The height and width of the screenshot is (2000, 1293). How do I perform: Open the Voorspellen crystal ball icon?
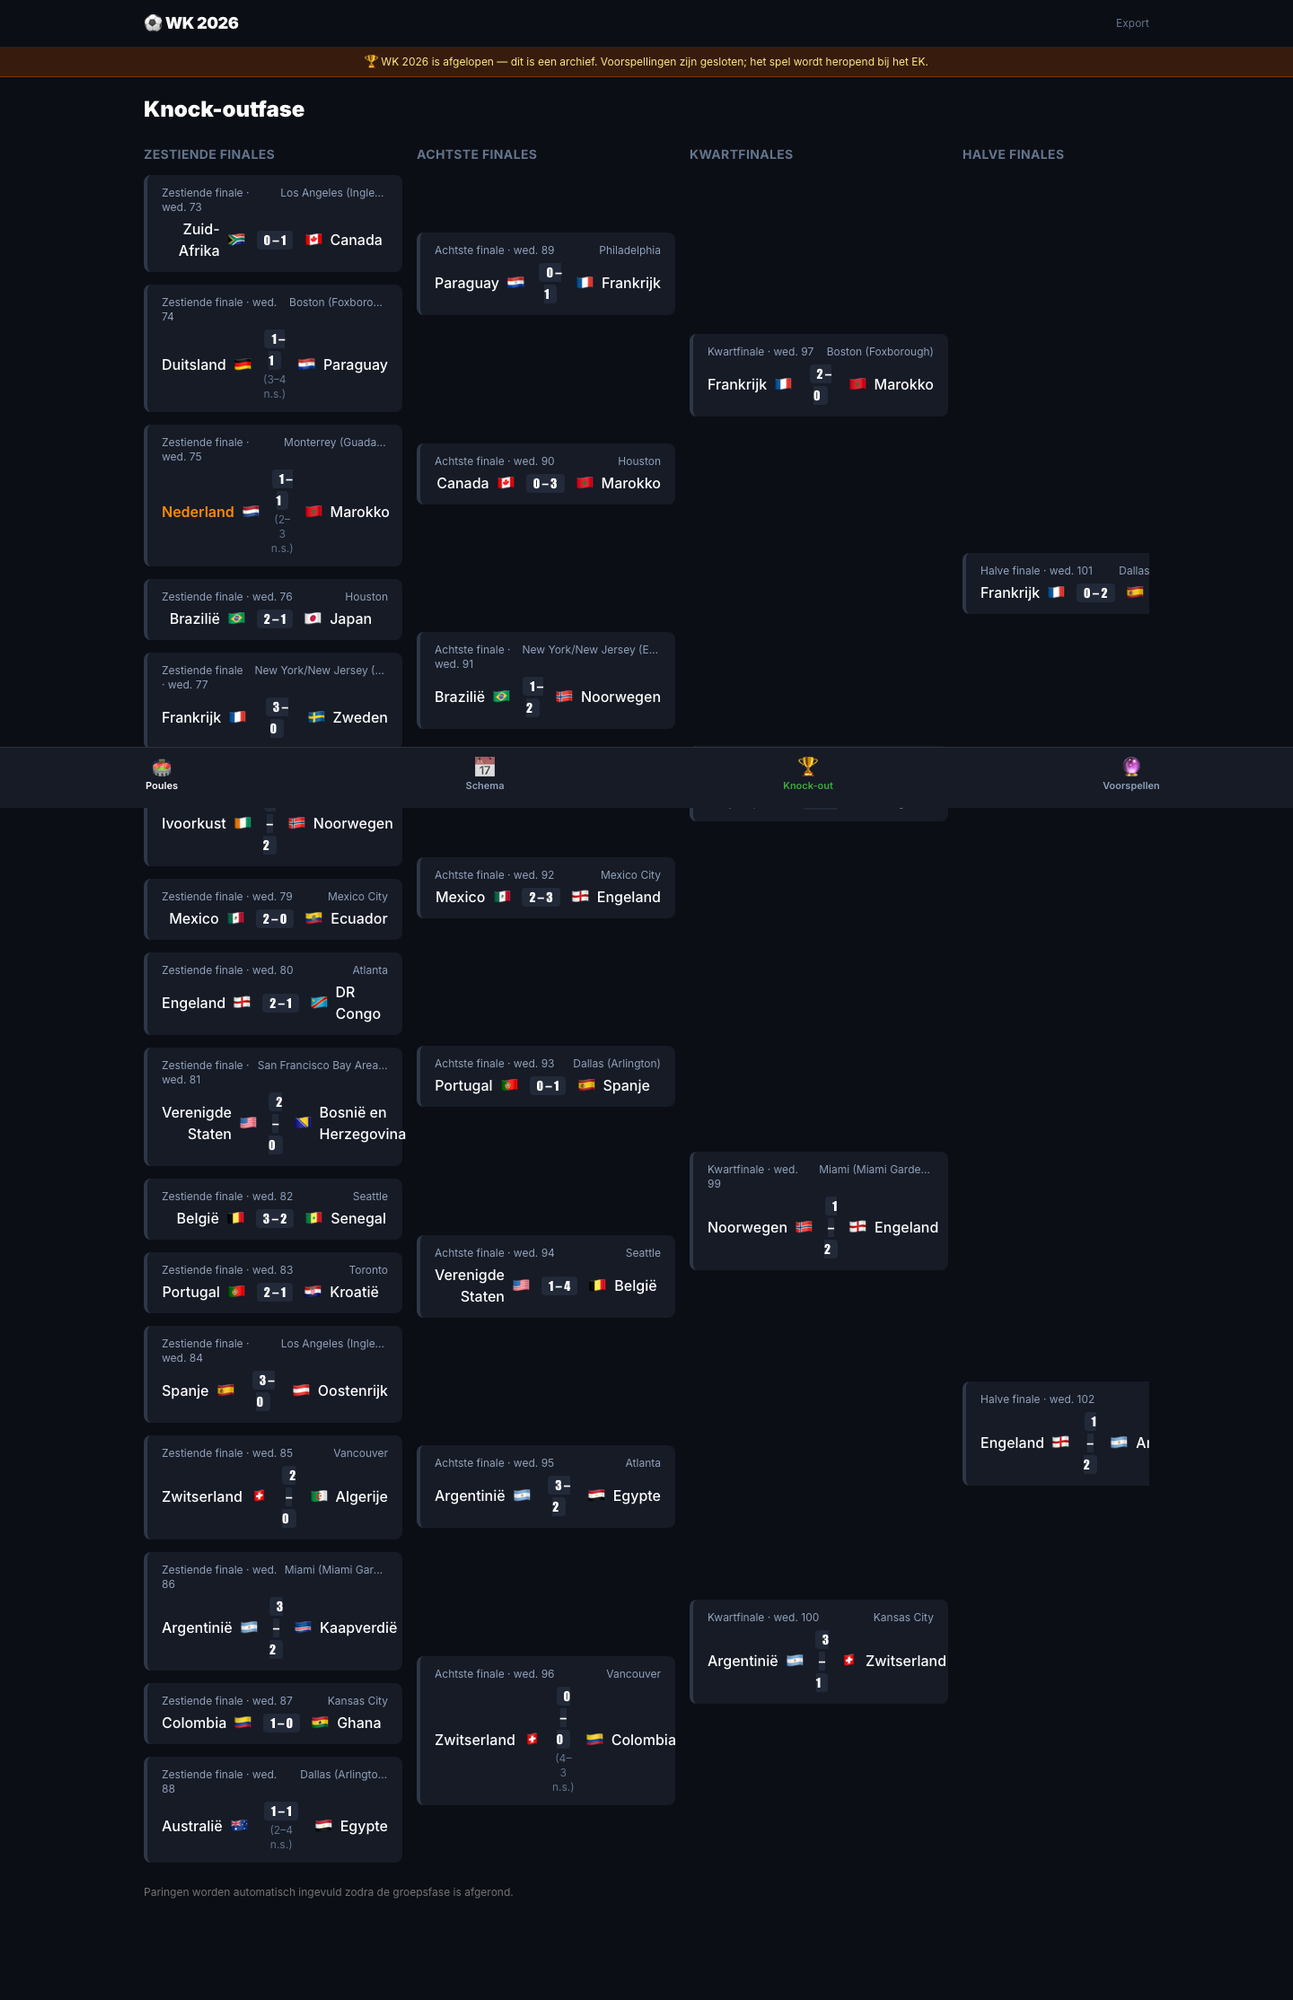click(x=1131, y=767)
